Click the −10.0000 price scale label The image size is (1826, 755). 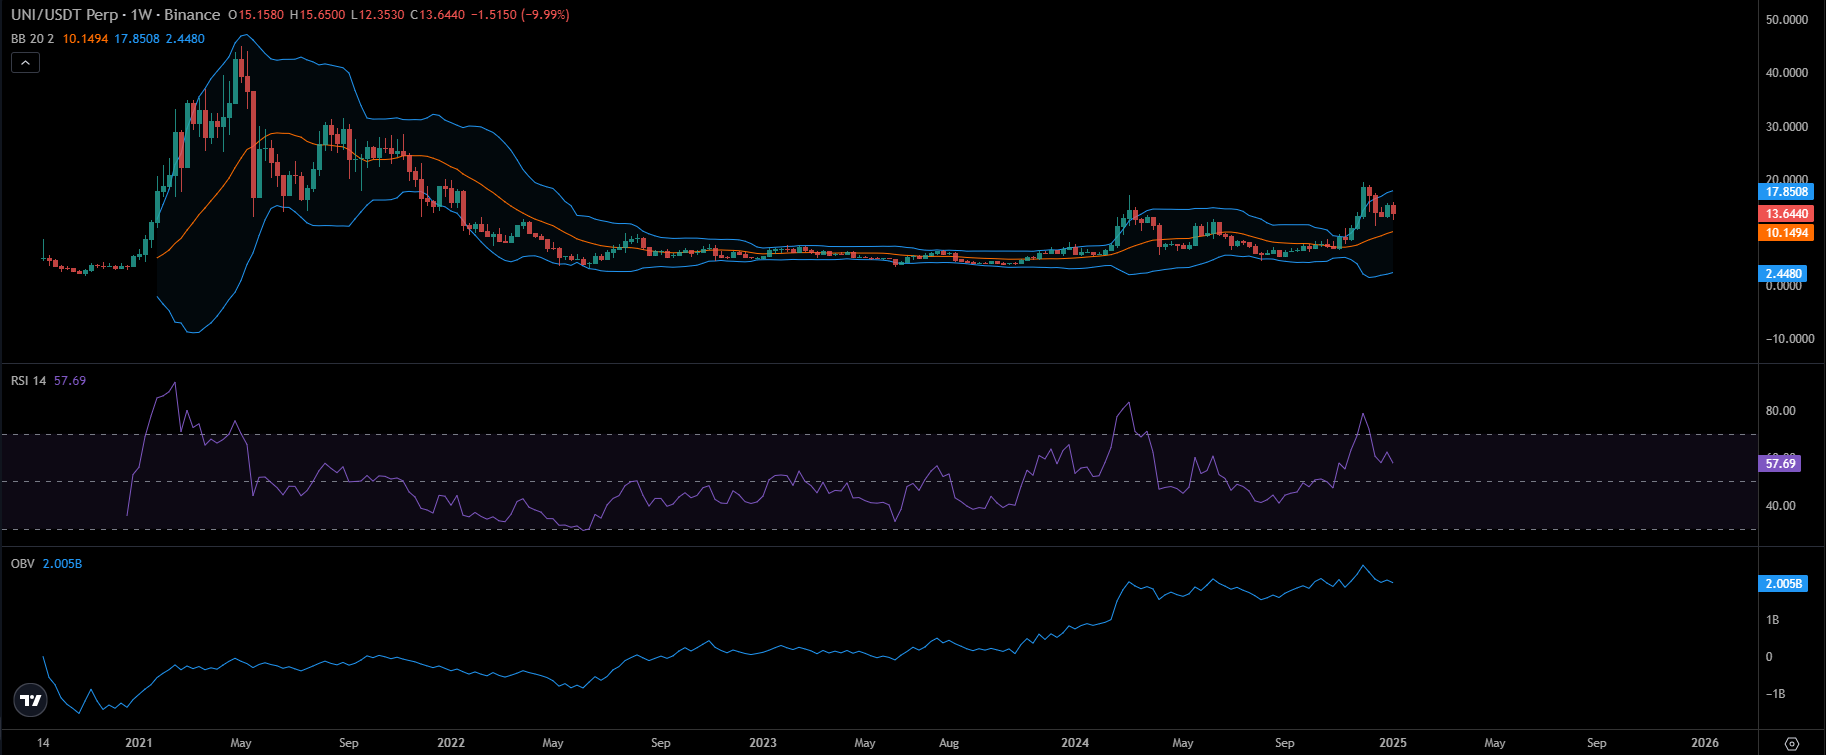1789,339
